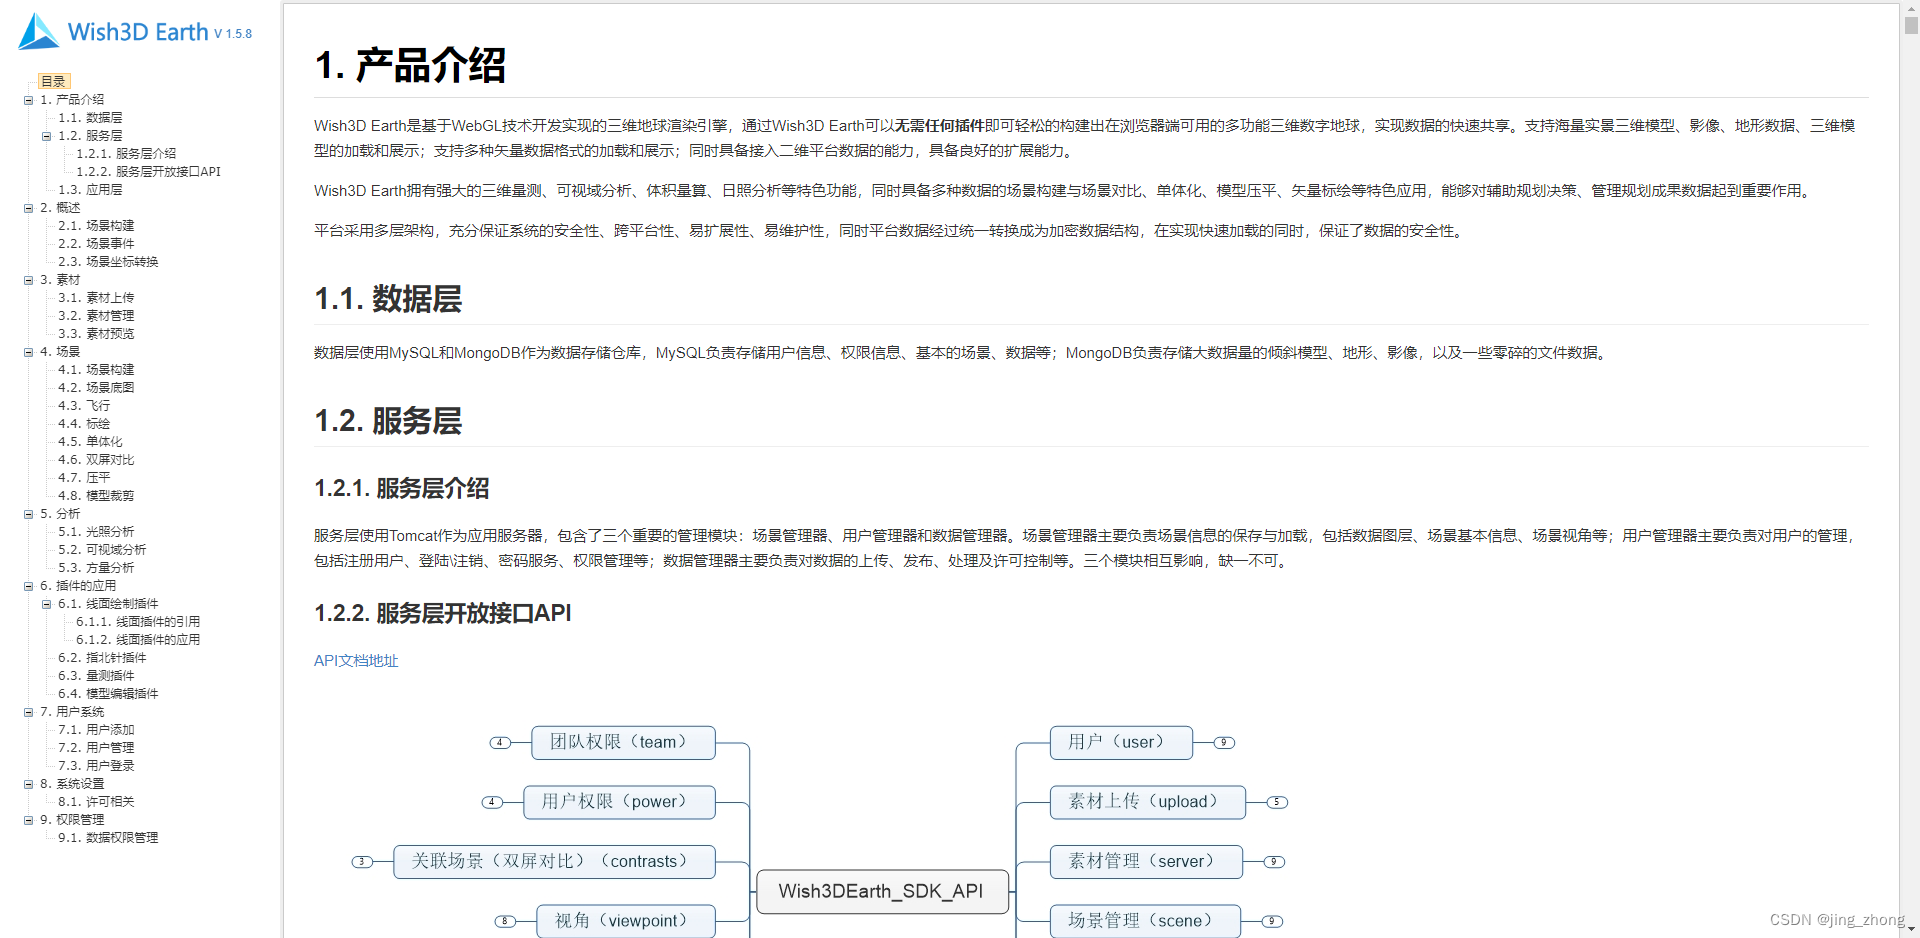Open '4.7. 压平' entry
The height and width of the screenshot is (938, 1920).
84,478
